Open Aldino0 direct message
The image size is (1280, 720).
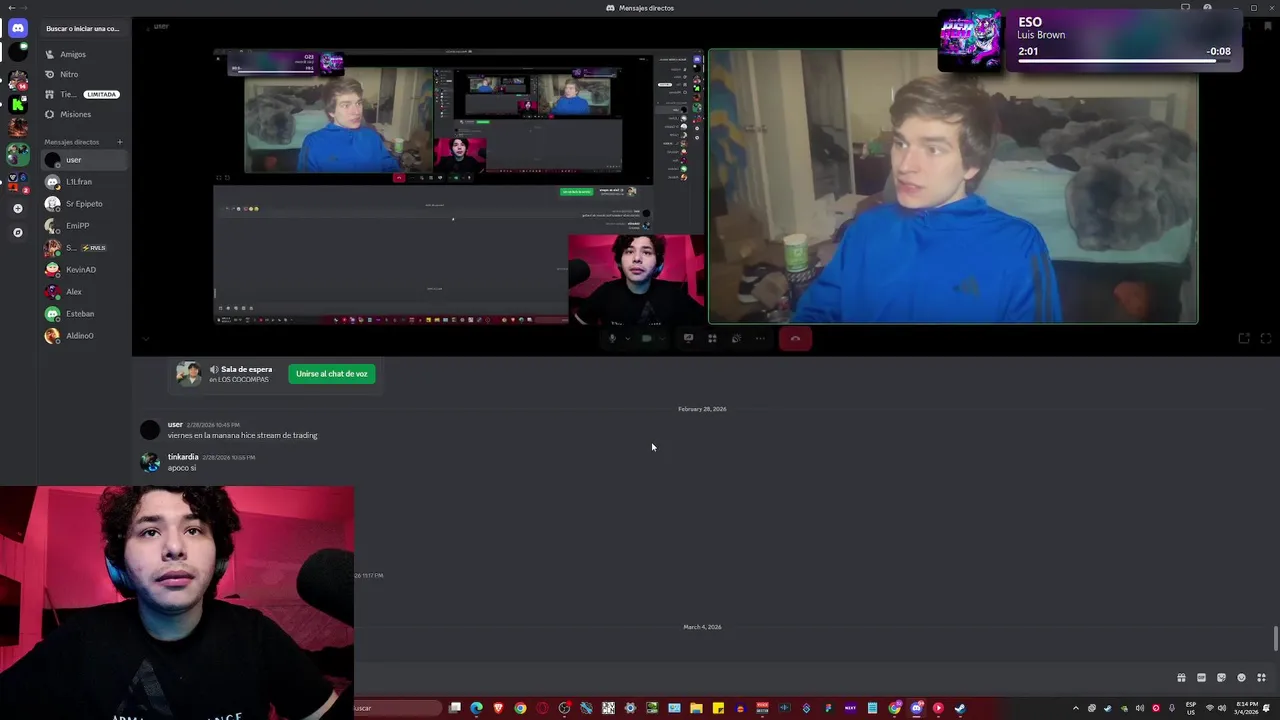[84, 336]
